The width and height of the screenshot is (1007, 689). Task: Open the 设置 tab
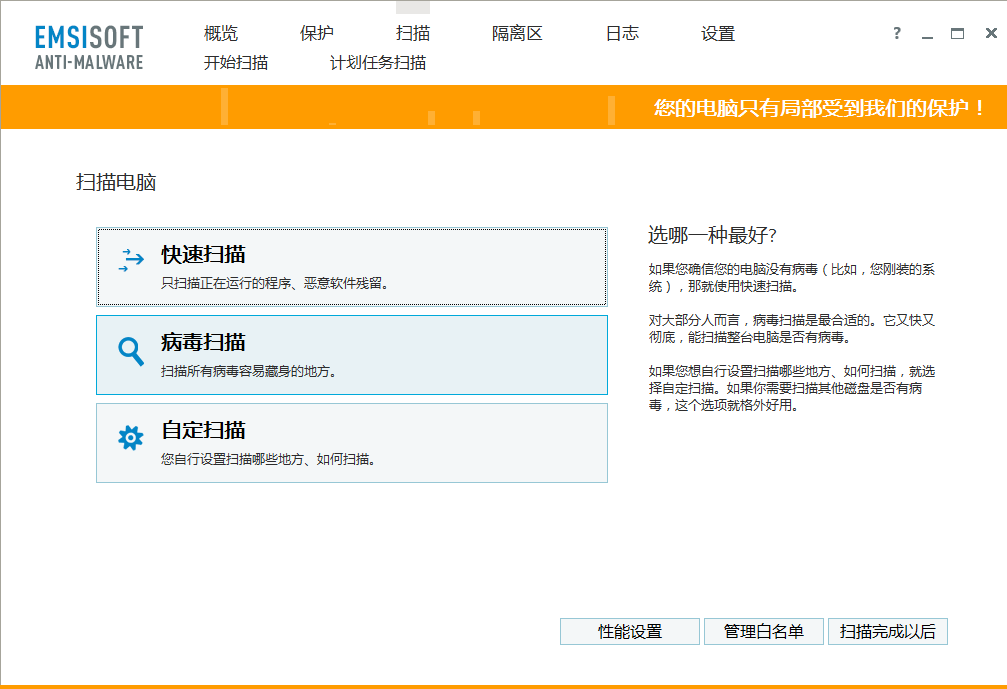718,34
